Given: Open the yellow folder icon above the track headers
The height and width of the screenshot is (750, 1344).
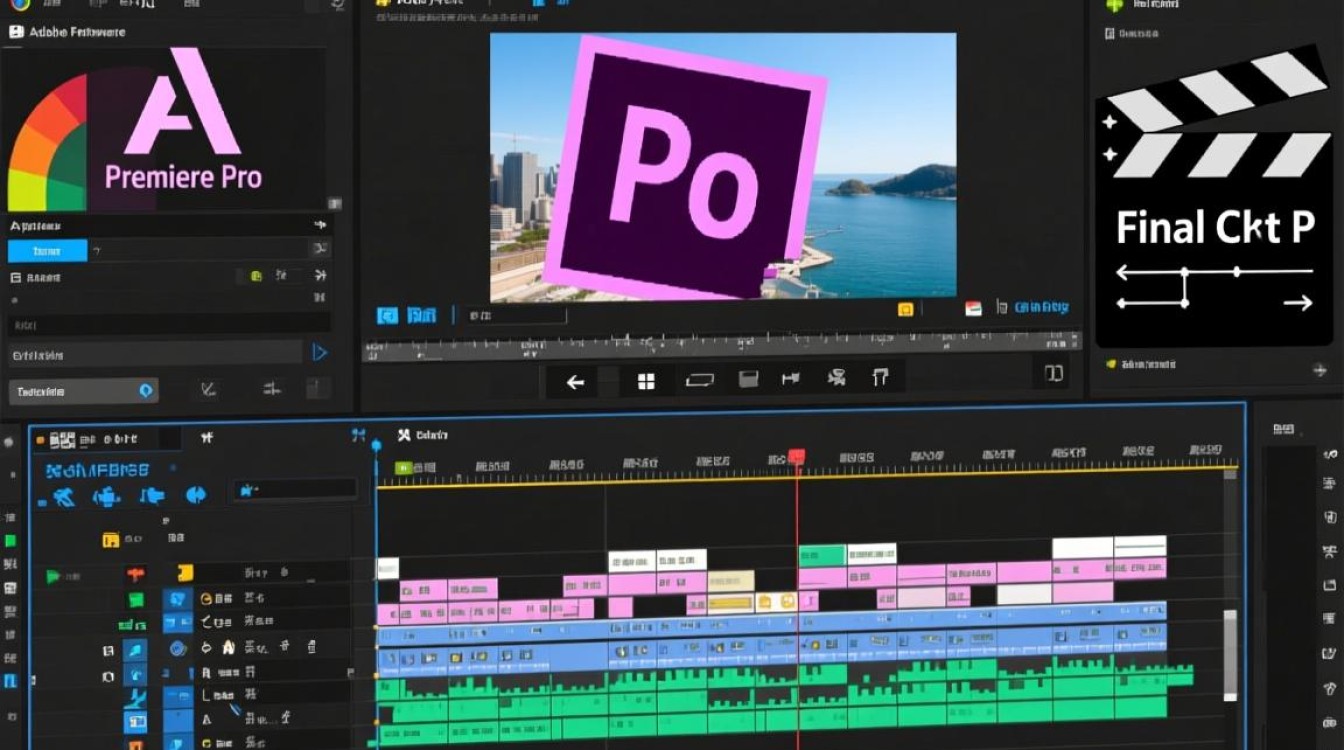Looking at the screenshot, I should point(111,541).
